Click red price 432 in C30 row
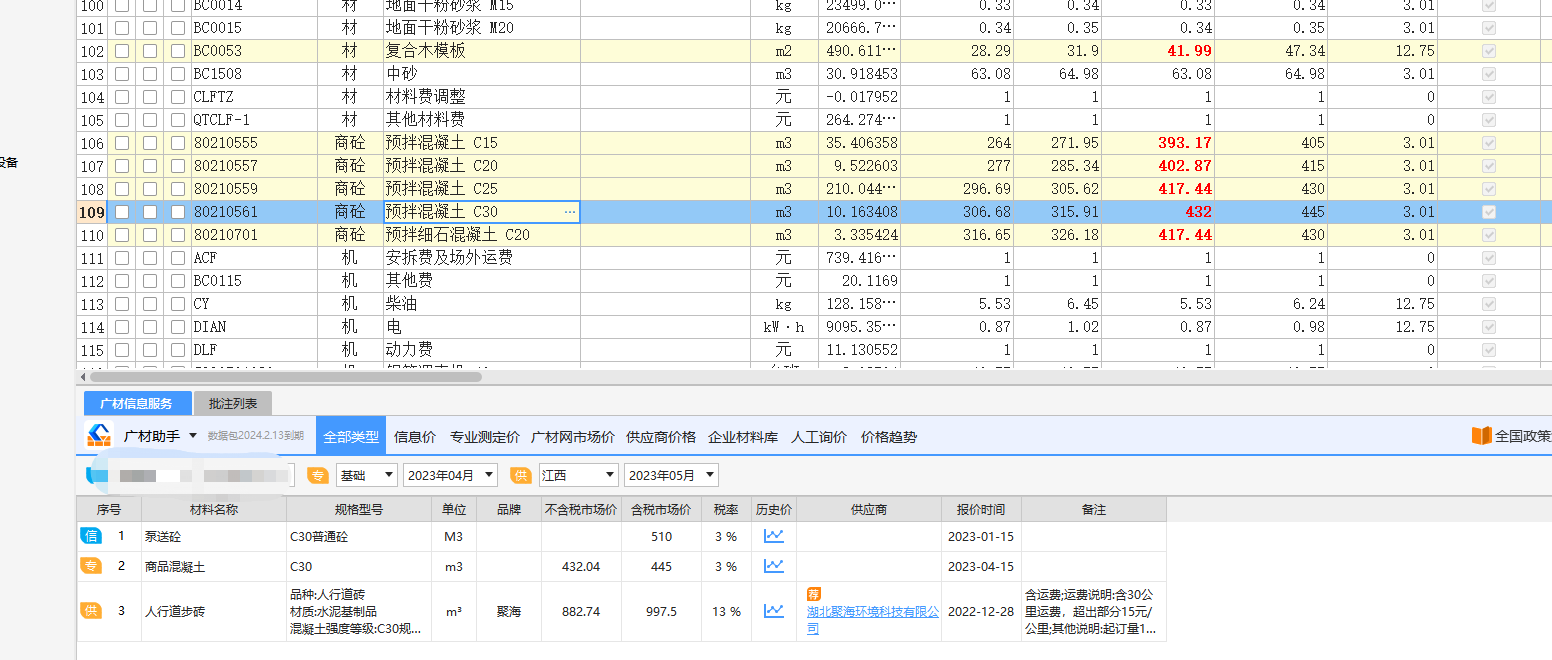Screen dimensions: 1552x660 [1198, 212]
